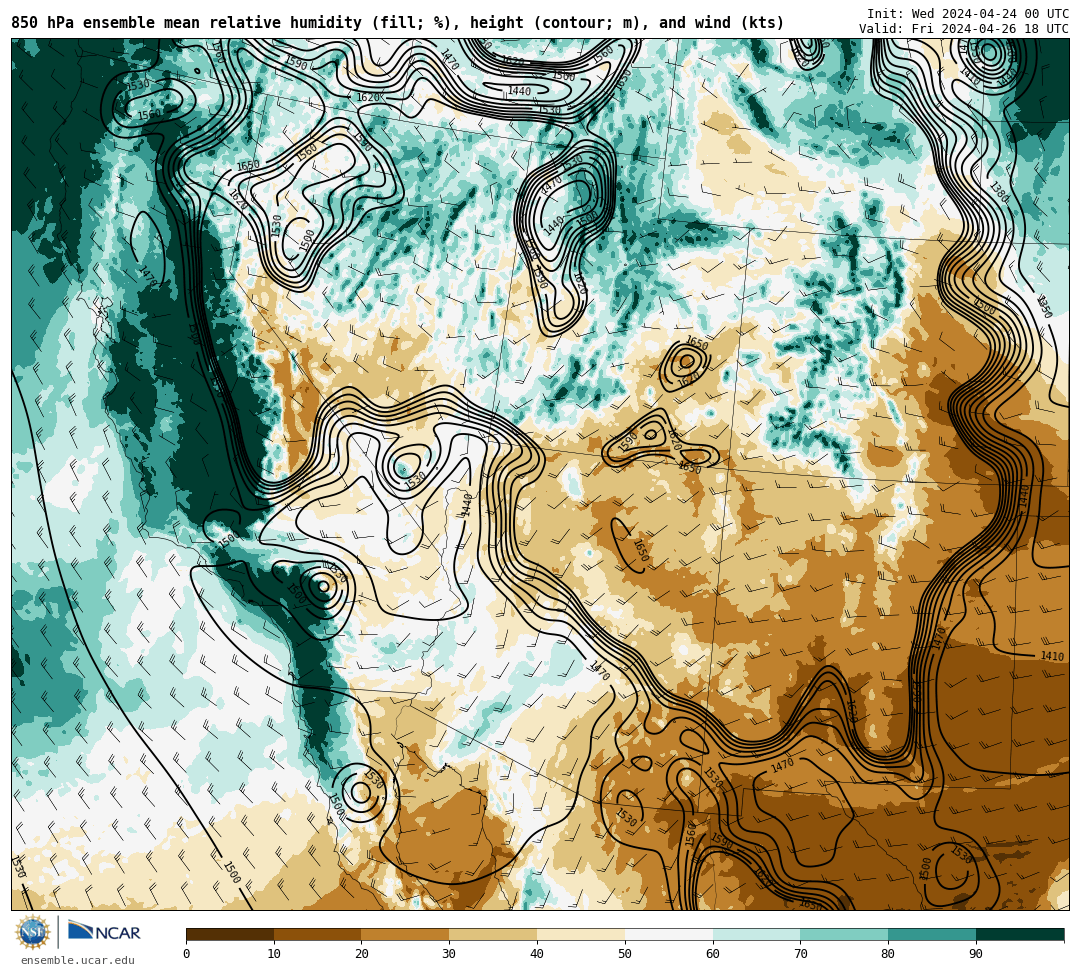Image resolution: width=1080 pixels, height=973 pixels.
Task: Click the colorbar tick label 30
Action: tap(450, 954)
